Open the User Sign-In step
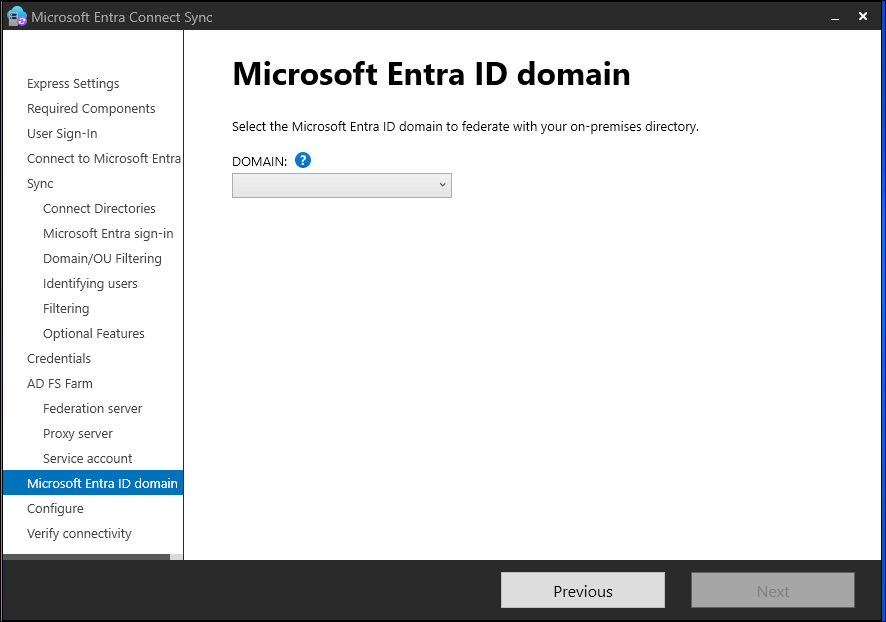 tap(62, 134)
